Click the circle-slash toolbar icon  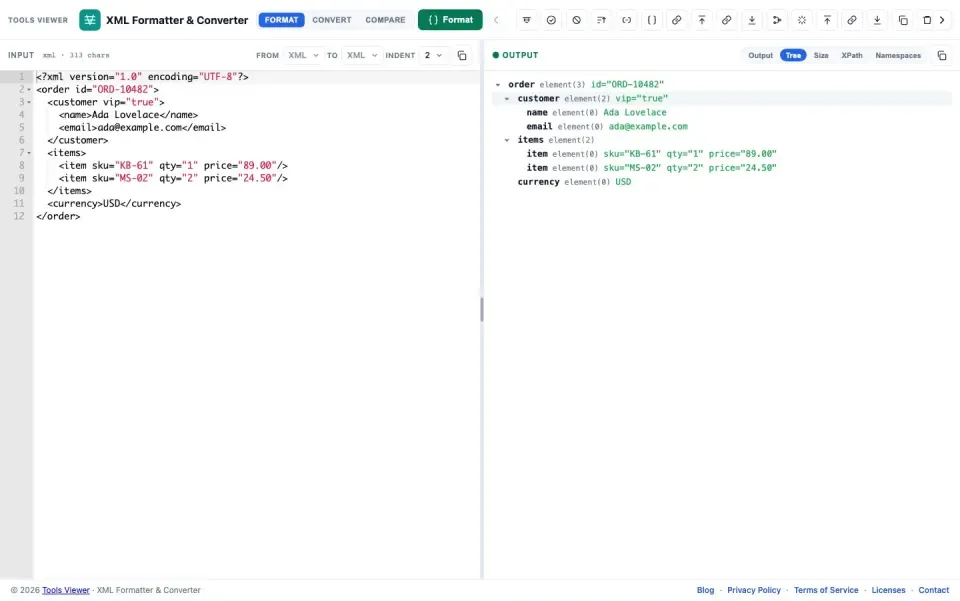(576, 20)
